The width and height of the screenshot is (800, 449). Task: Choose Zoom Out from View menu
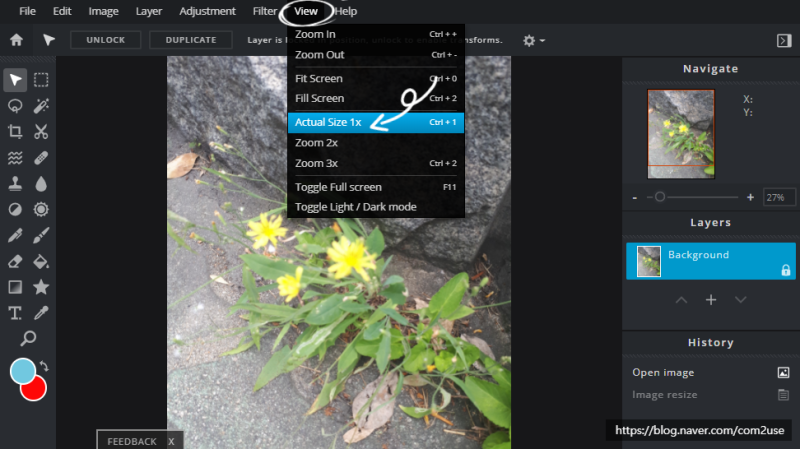tap(376, 55)
